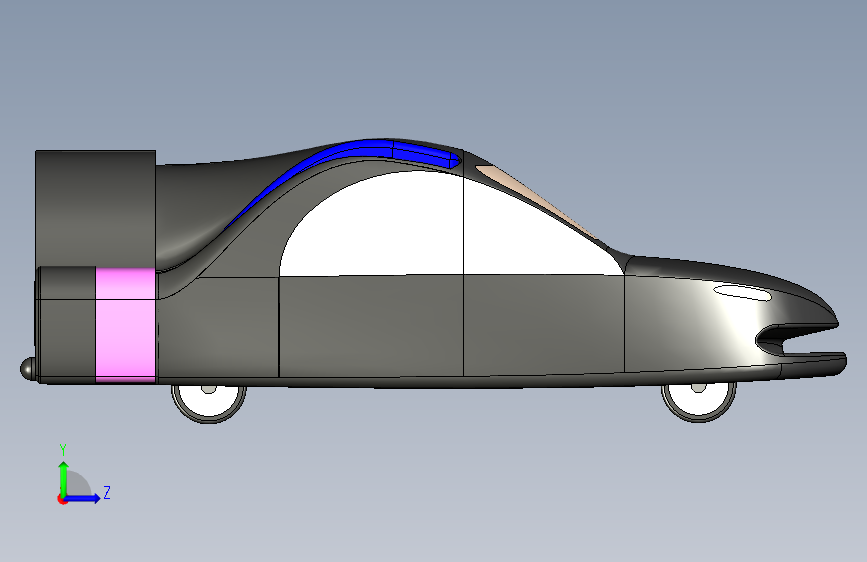Select the rear wheel behind the door panels
Screen dimensions: 867x562
[208, 403]
